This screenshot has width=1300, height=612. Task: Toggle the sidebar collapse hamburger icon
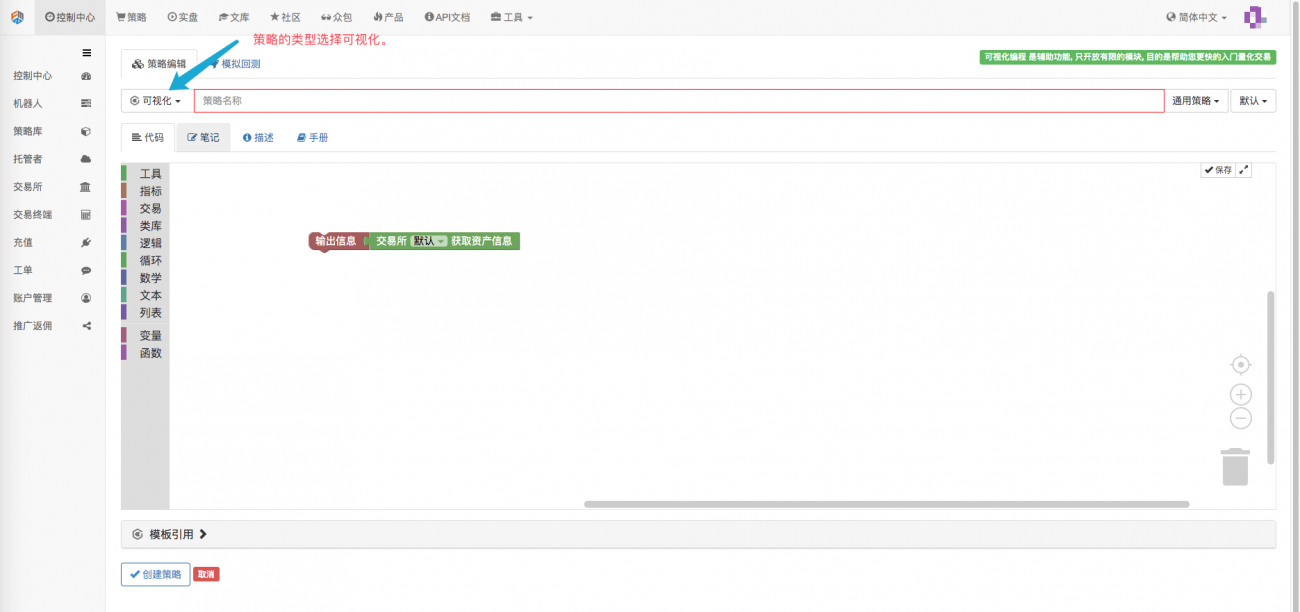click(x=87, y=53)
